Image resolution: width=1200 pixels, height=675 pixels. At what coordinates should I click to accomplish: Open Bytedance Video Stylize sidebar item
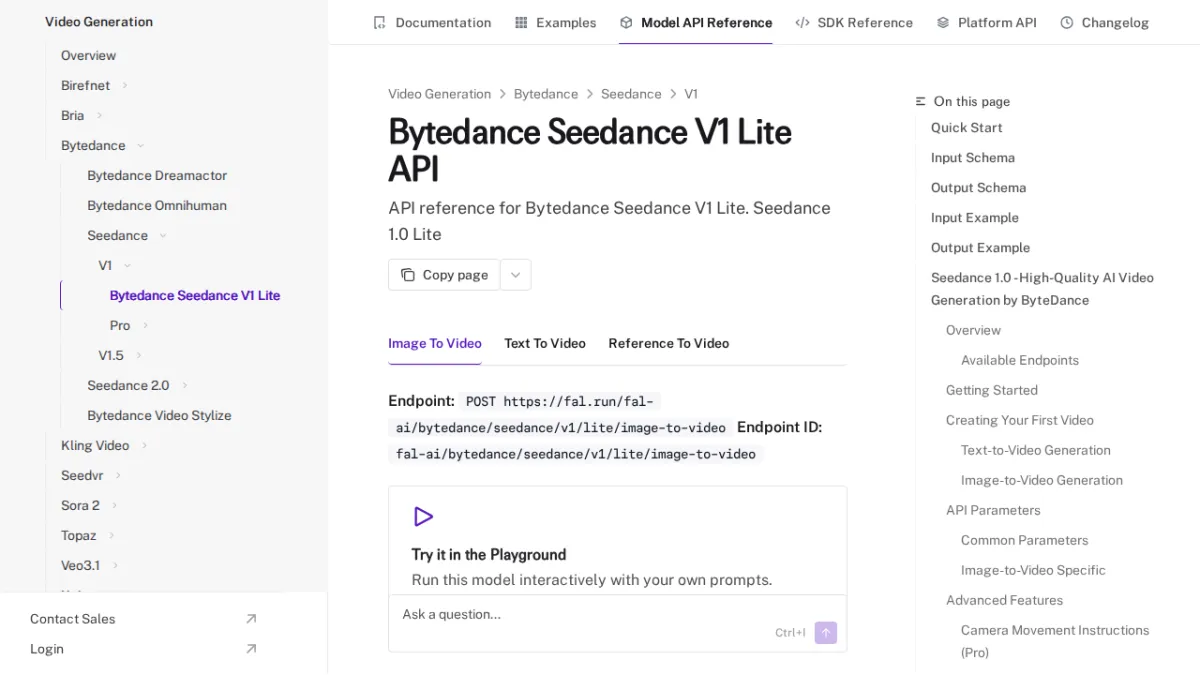pyautogui.click(x=159, y=415)
